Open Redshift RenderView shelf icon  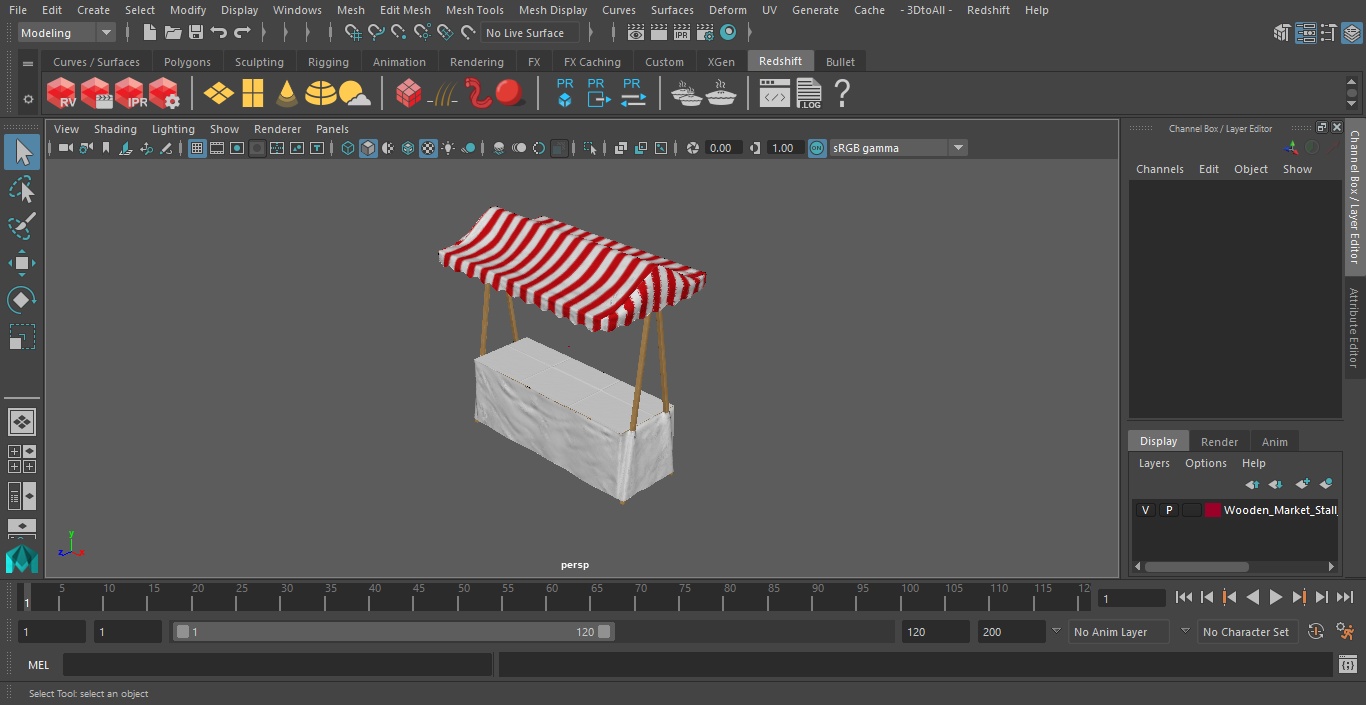pyautogui.click(x=62, y=94)
